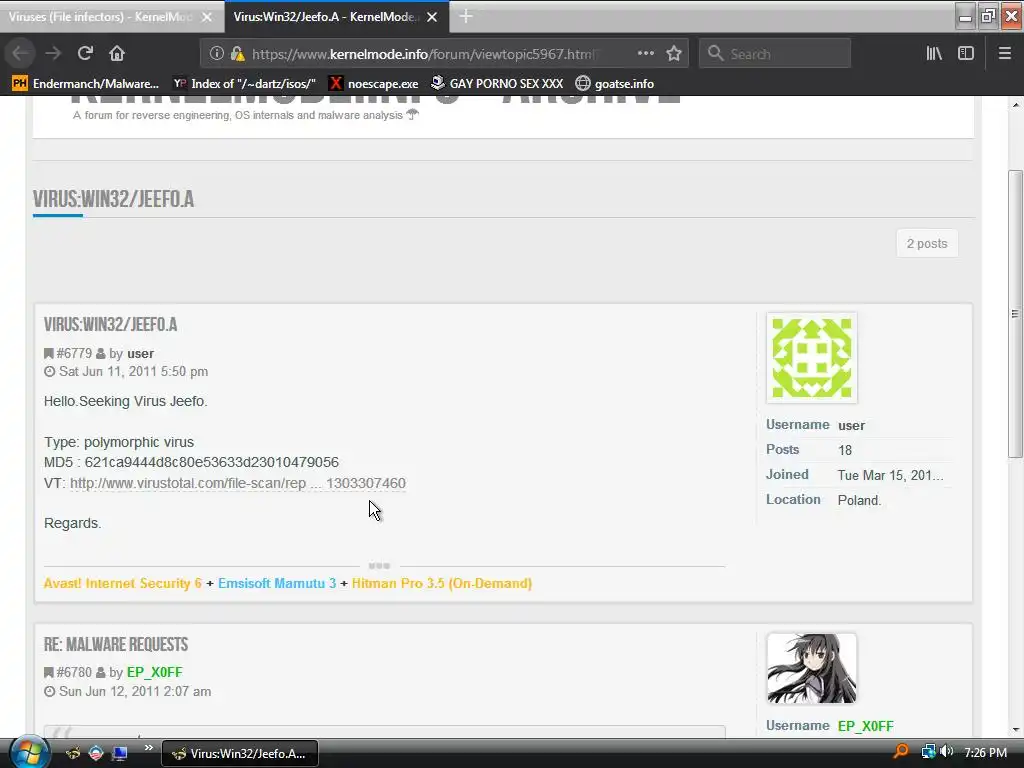Click the '2 posts' counter
Screen dimensions: 1024x768
927,244
